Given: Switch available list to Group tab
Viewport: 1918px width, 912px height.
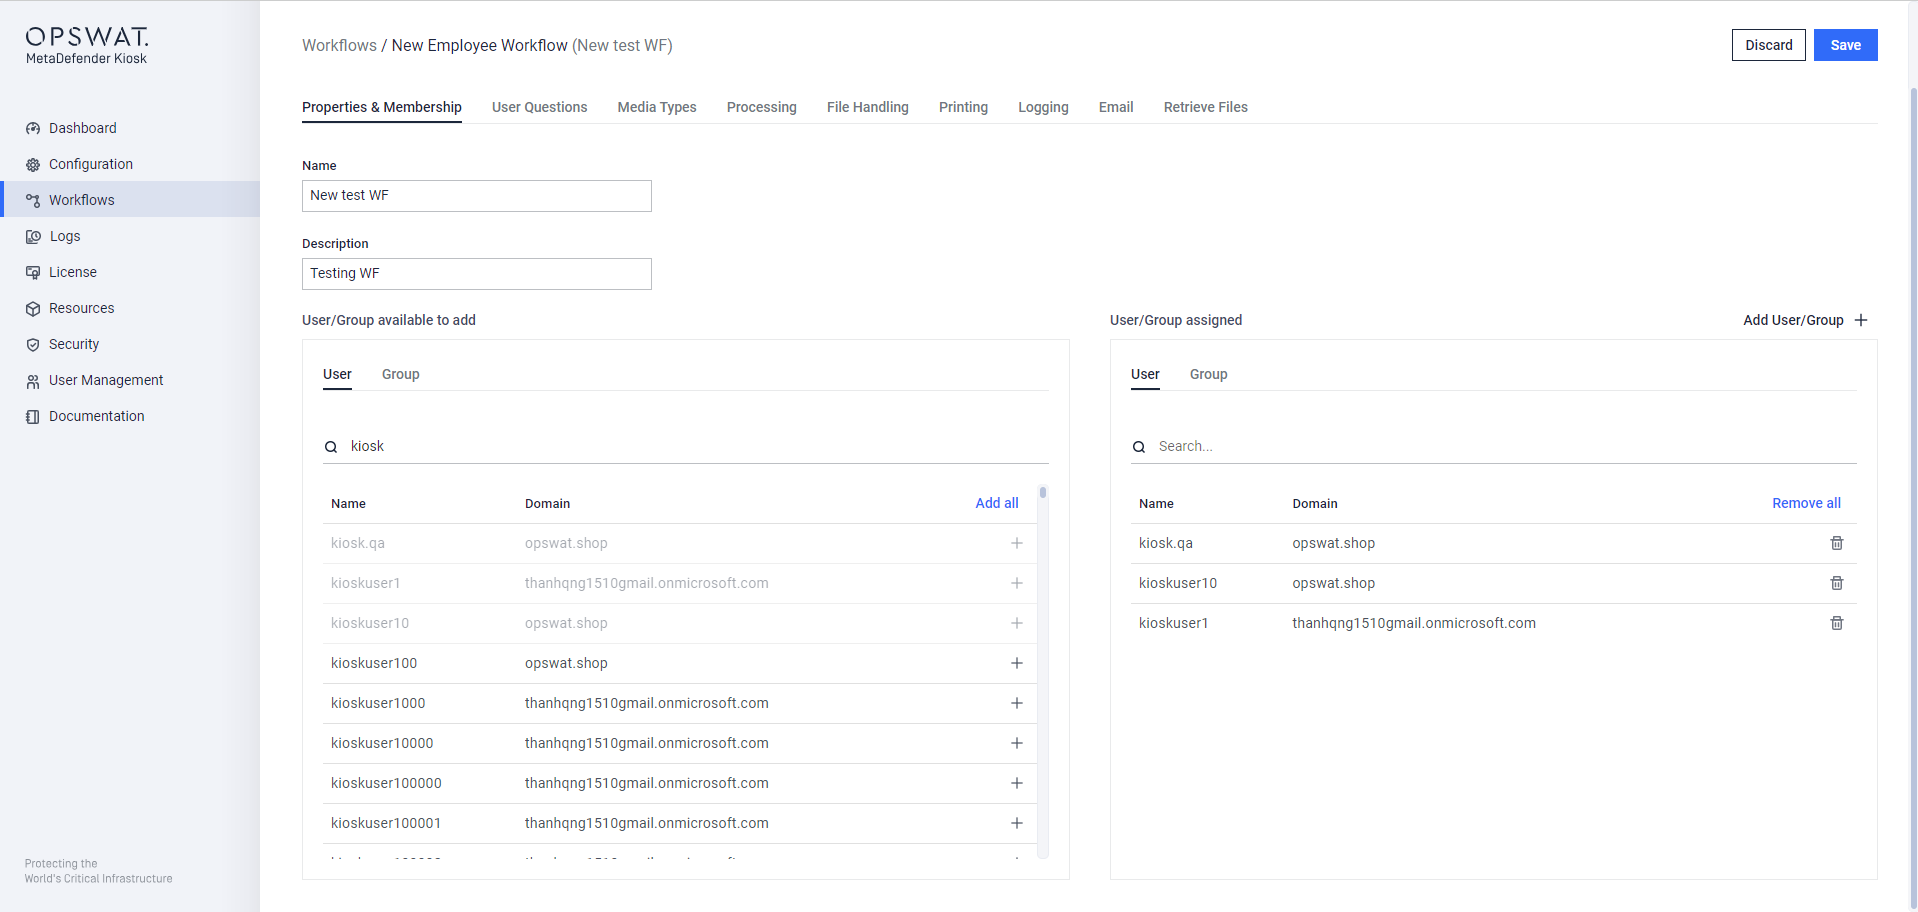Looking at the screenshot, I should 401,374.
